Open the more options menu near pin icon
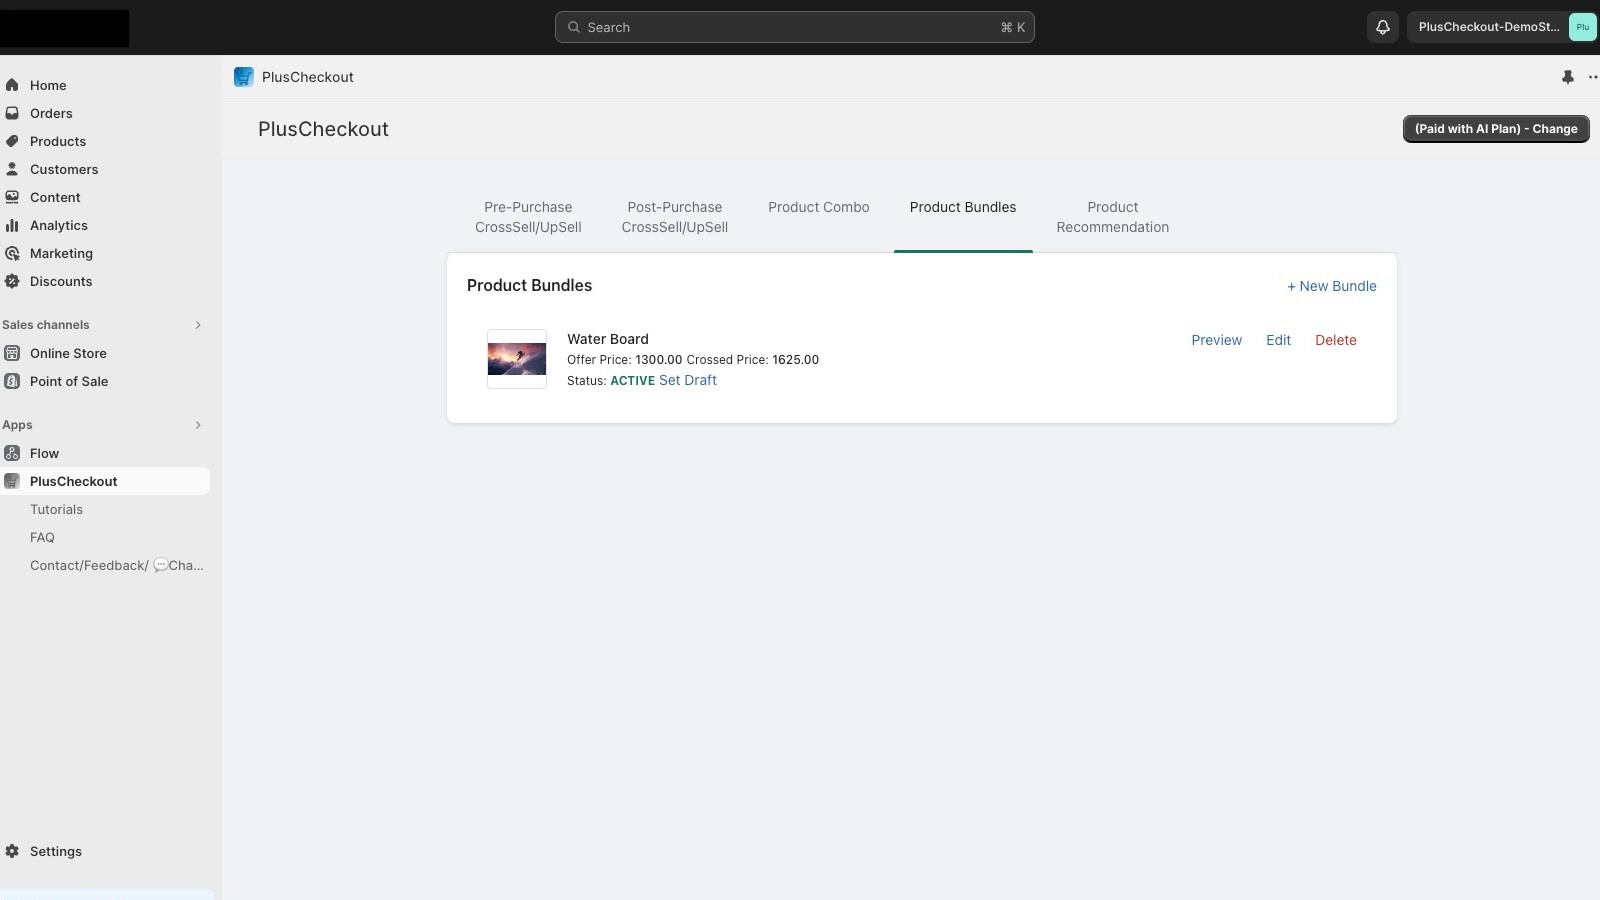Viewport: 1600px width, 900px height. click(1592, 77)
